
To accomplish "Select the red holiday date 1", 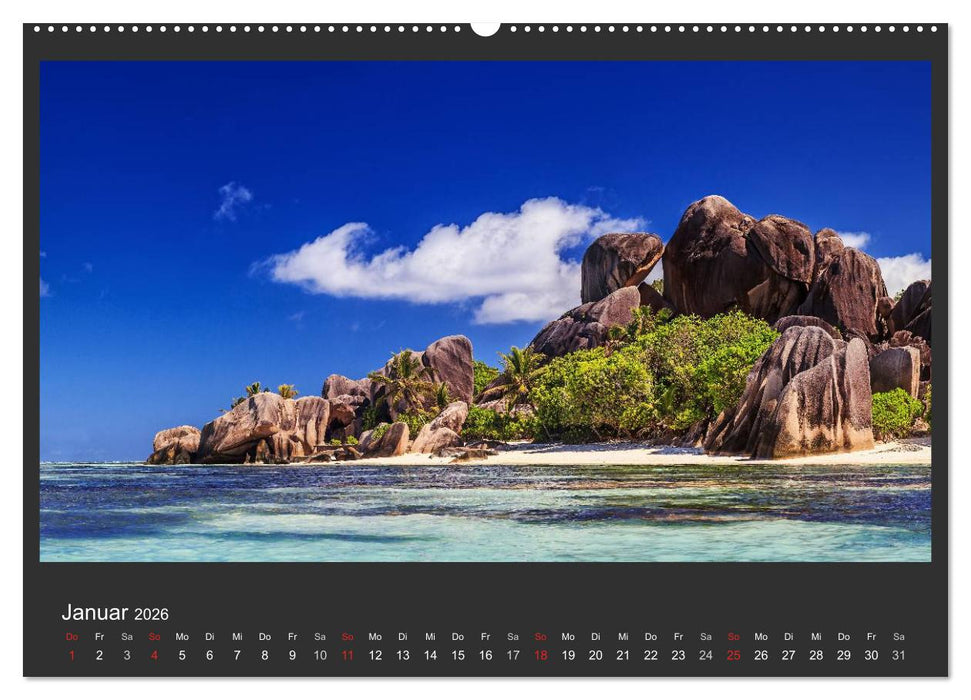I will (72, 655).
